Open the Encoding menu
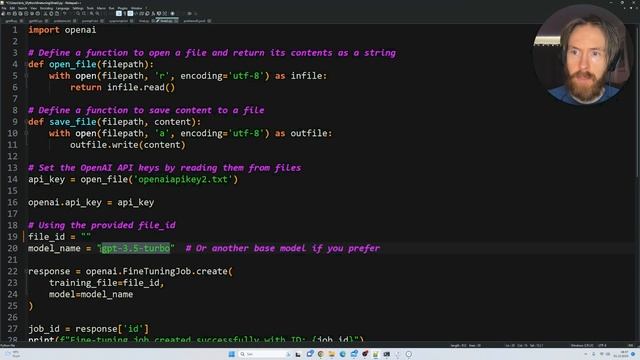Image resolution: width=640 pixels, height=360 pixels. click(x=47, y=8)
